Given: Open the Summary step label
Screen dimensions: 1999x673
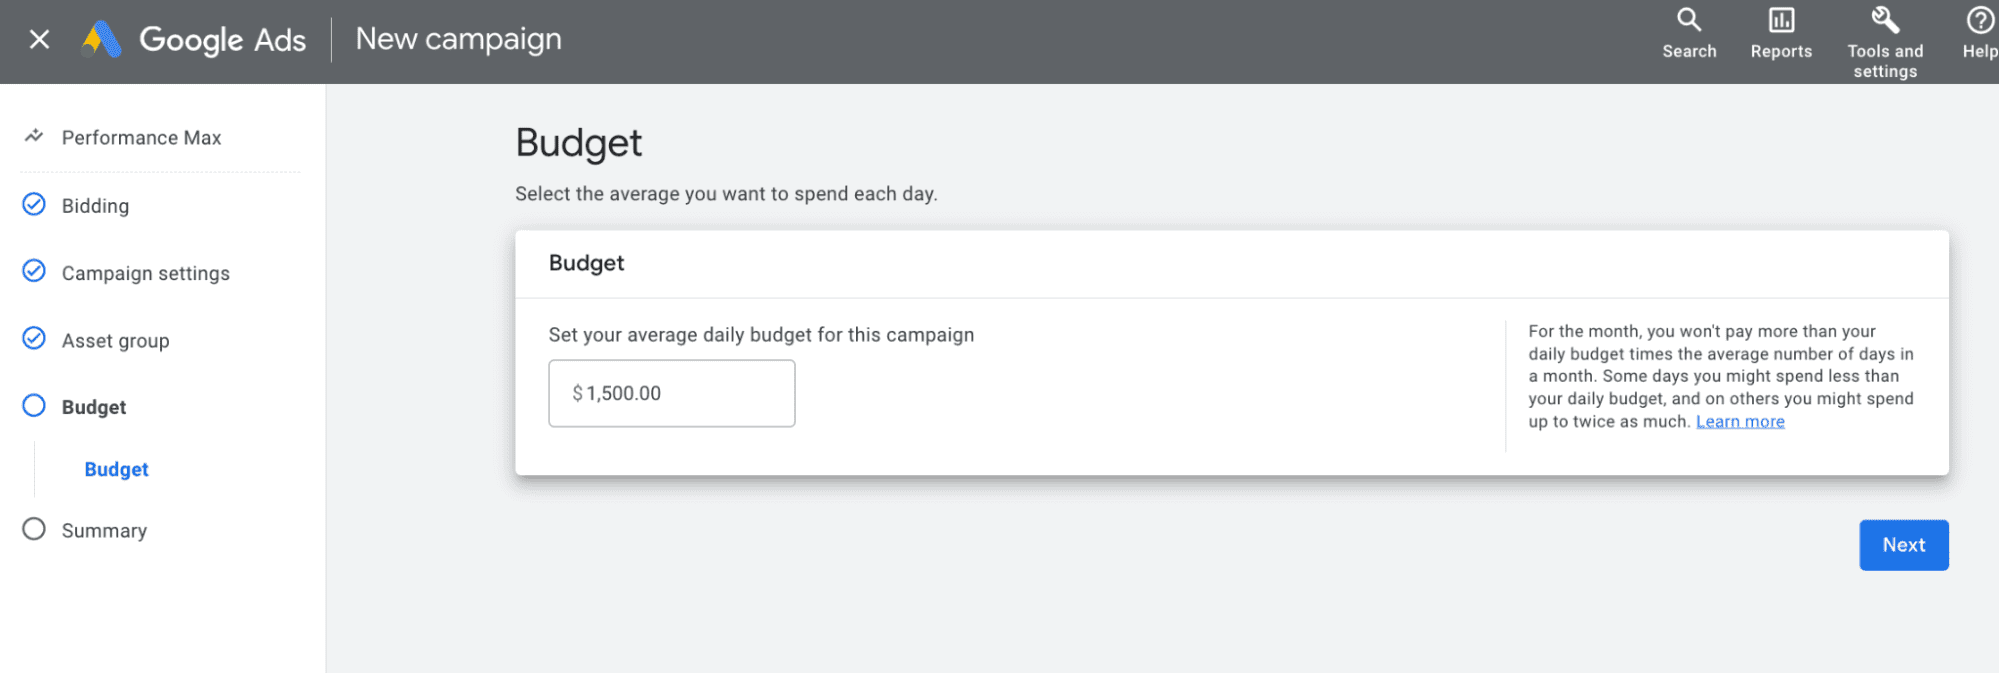Looking at the screenshot, I should 104,531.
